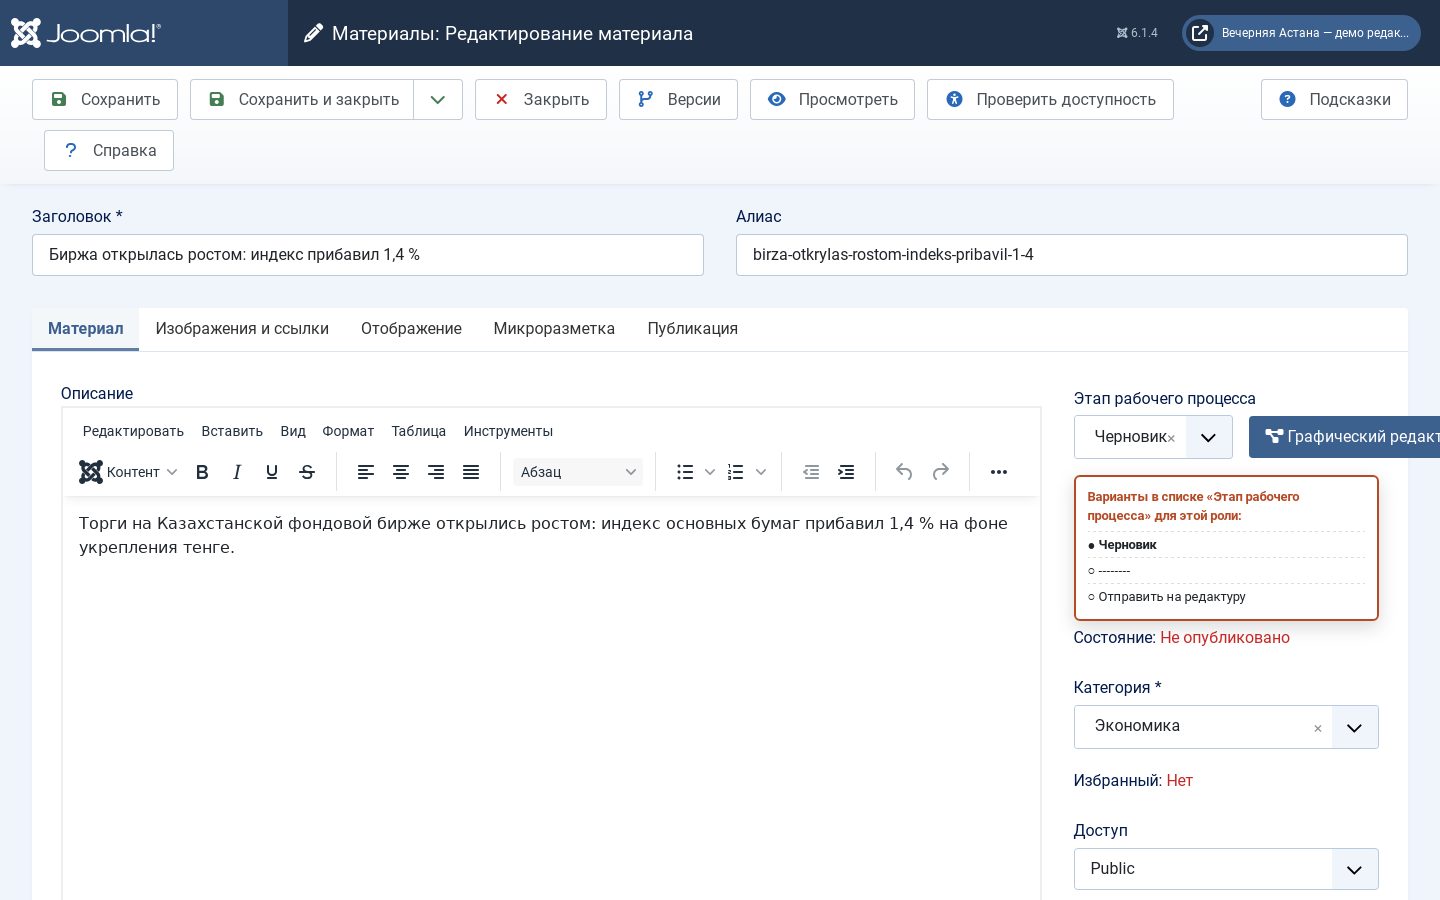The image size is (1440, 900).
Task: Open the Вставить editor menu
Action: click(232, 431)
